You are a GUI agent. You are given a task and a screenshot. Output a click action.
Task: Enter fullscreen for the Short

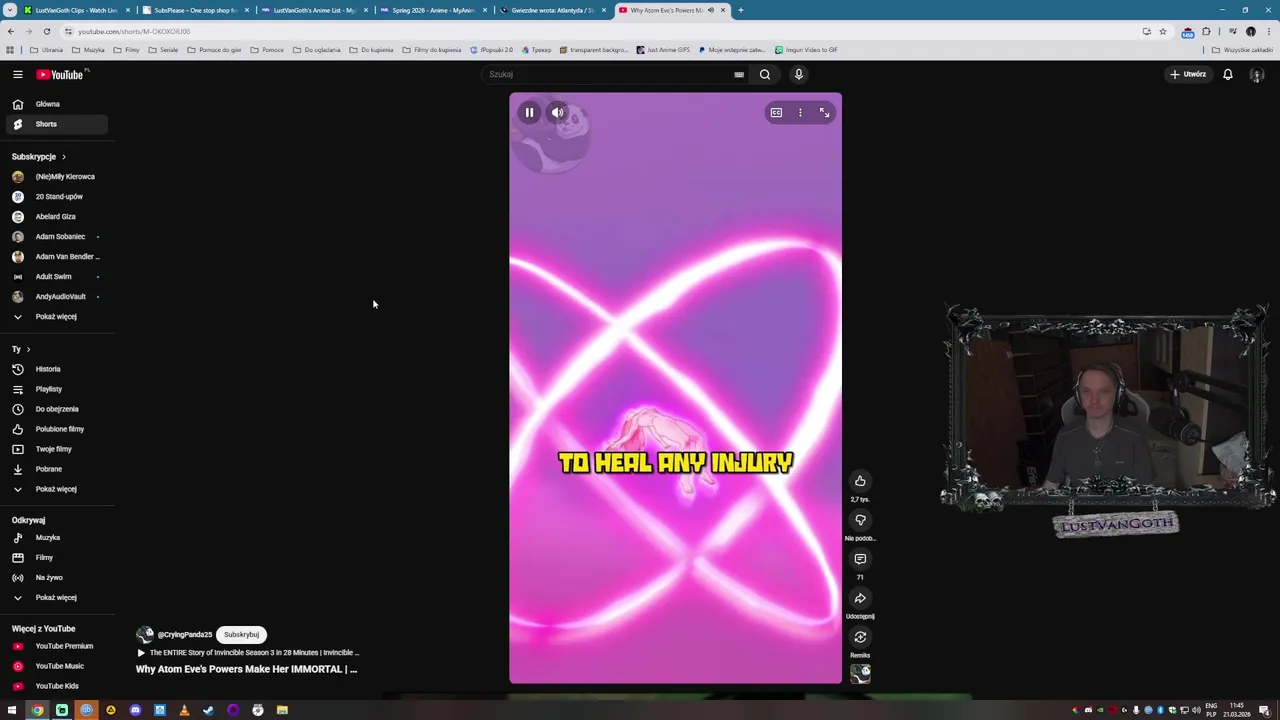[x=824, y=113]
